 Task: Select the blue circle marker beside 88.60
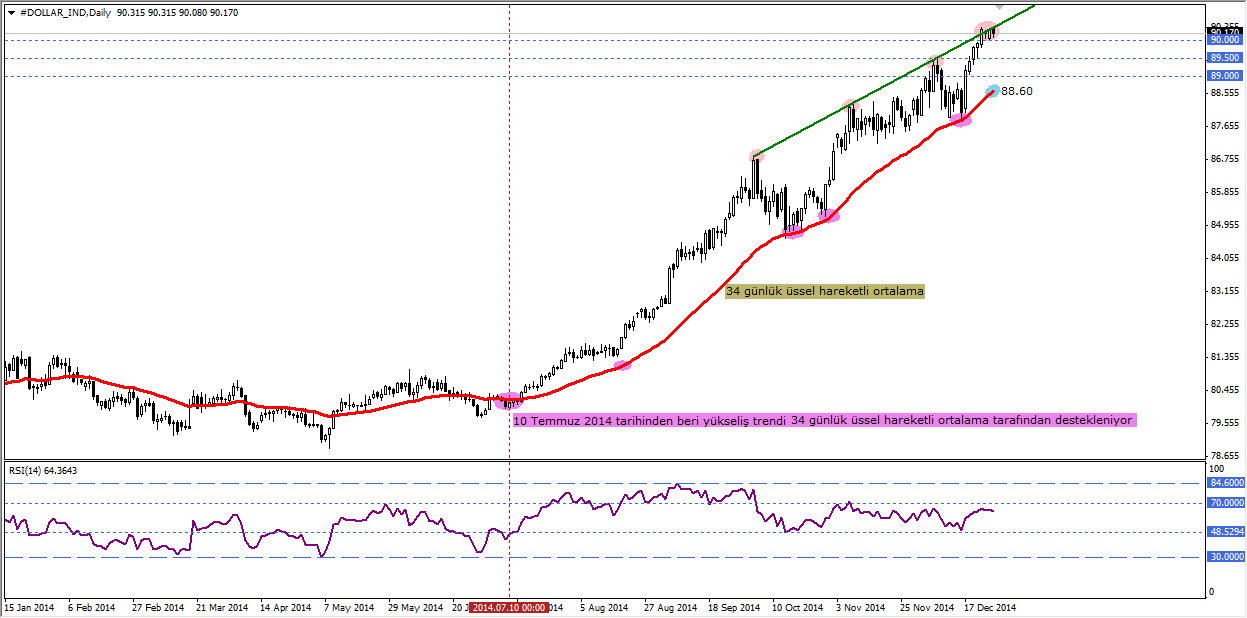click(x=992, y=91)
